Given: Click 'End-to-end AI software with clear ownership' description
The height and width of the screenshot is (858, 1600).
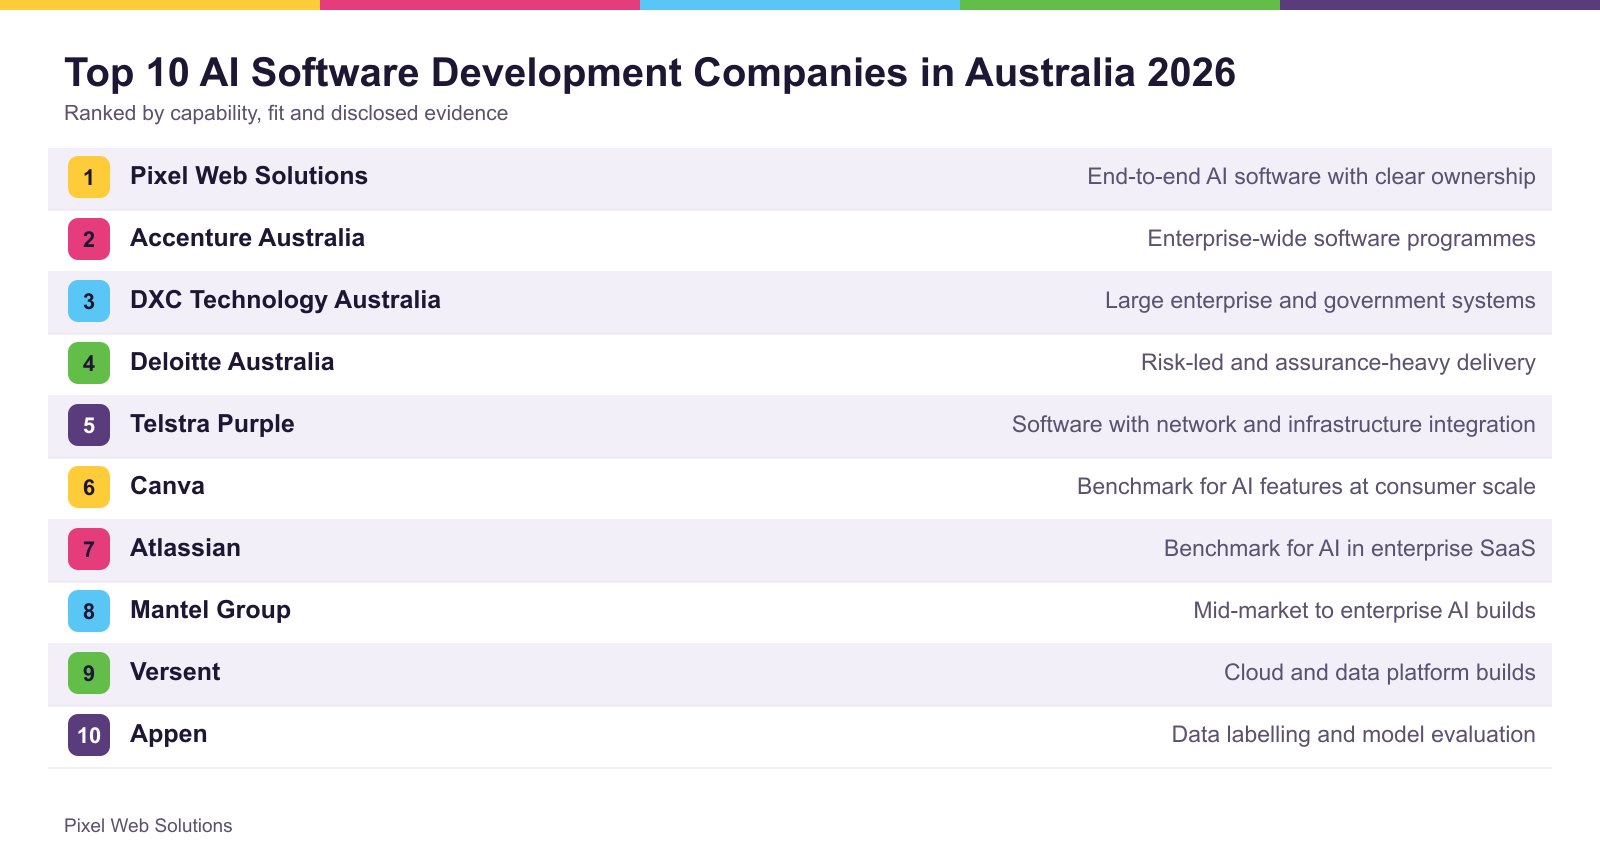Looking at the screenshot, I should point(1311,177).
